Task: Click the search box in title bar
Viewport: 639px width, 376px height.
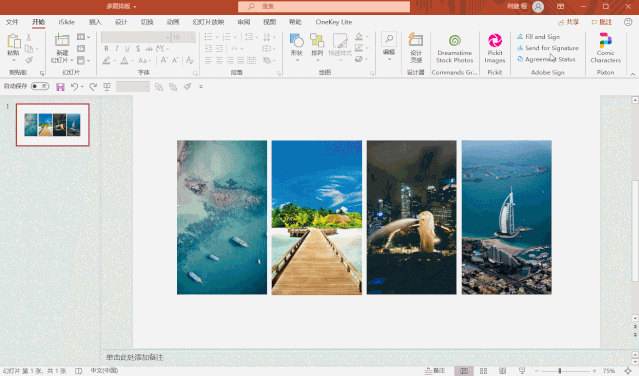Action: click(x=324, y=7)
